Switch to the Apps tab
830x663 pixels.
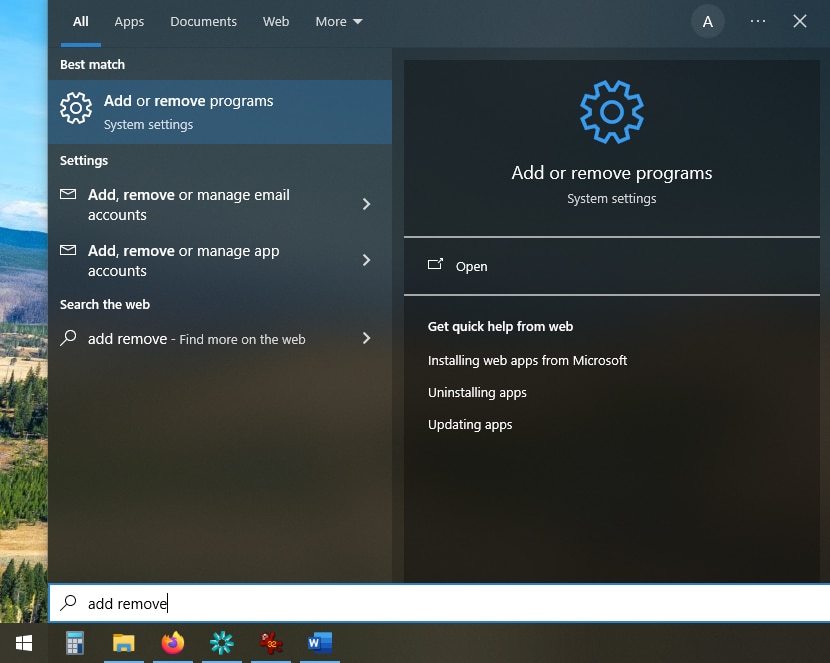coord(129,20)
